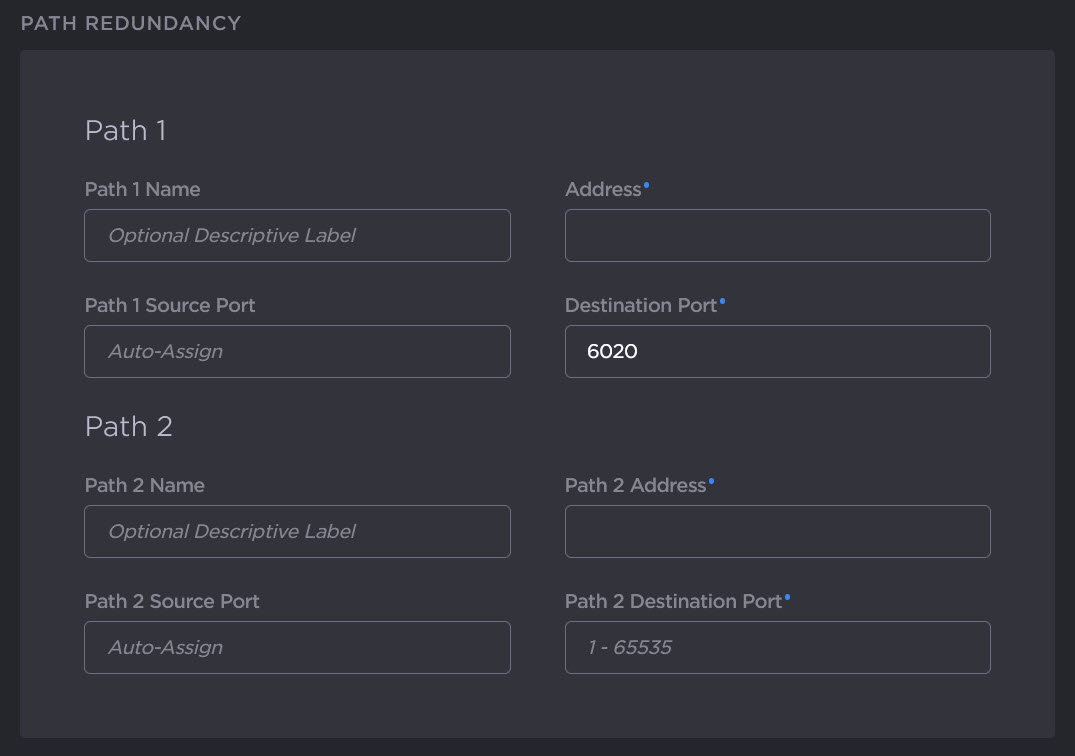Click the Path 2 section heading
The height and width of the screenshot is (756, 1075).
pos(128,426)
